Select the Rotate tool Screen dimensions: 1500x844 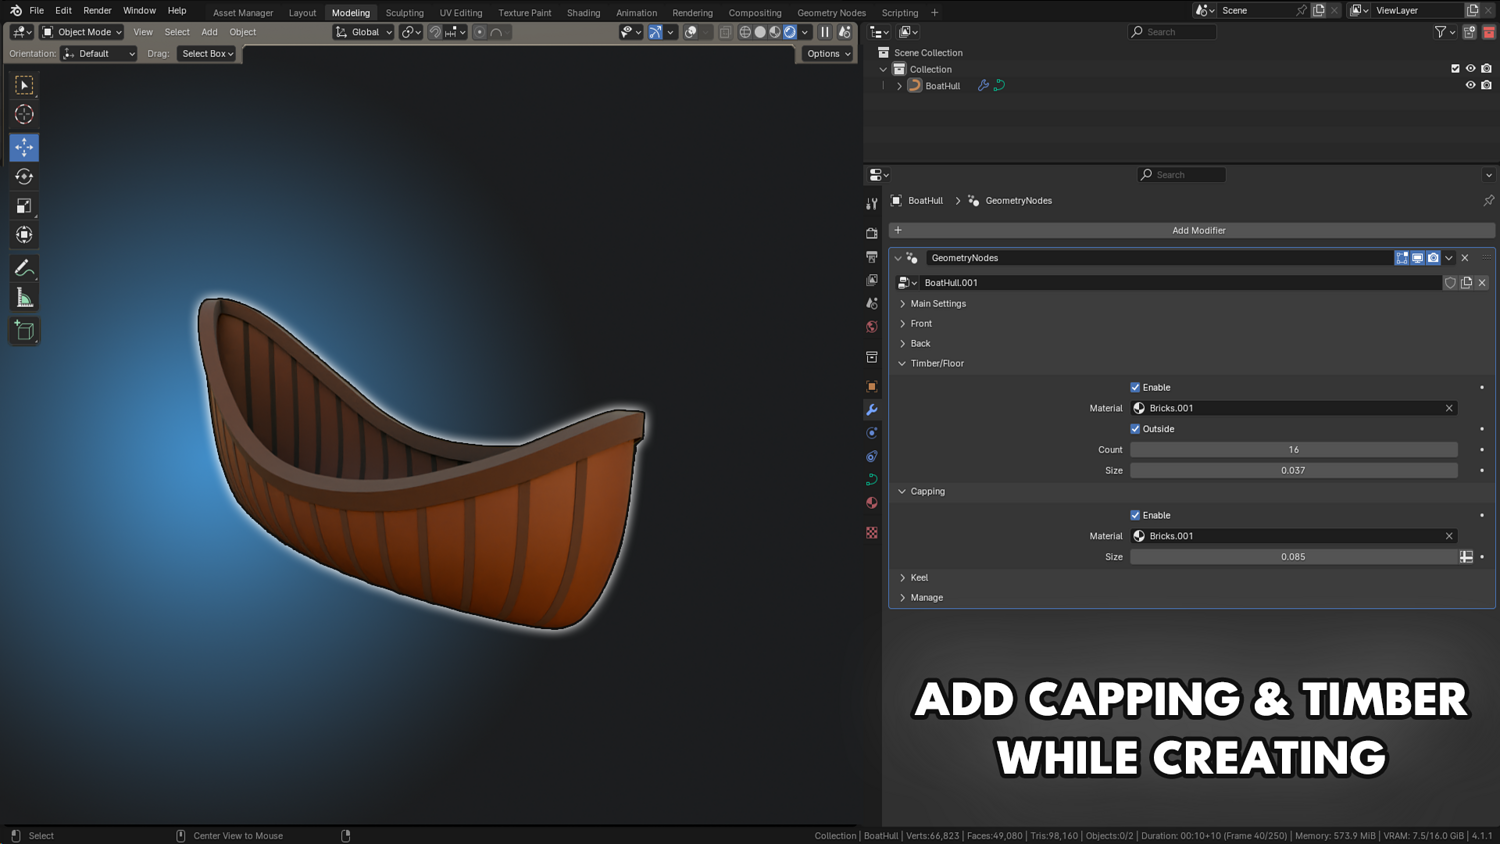click(x=24, y=177)
